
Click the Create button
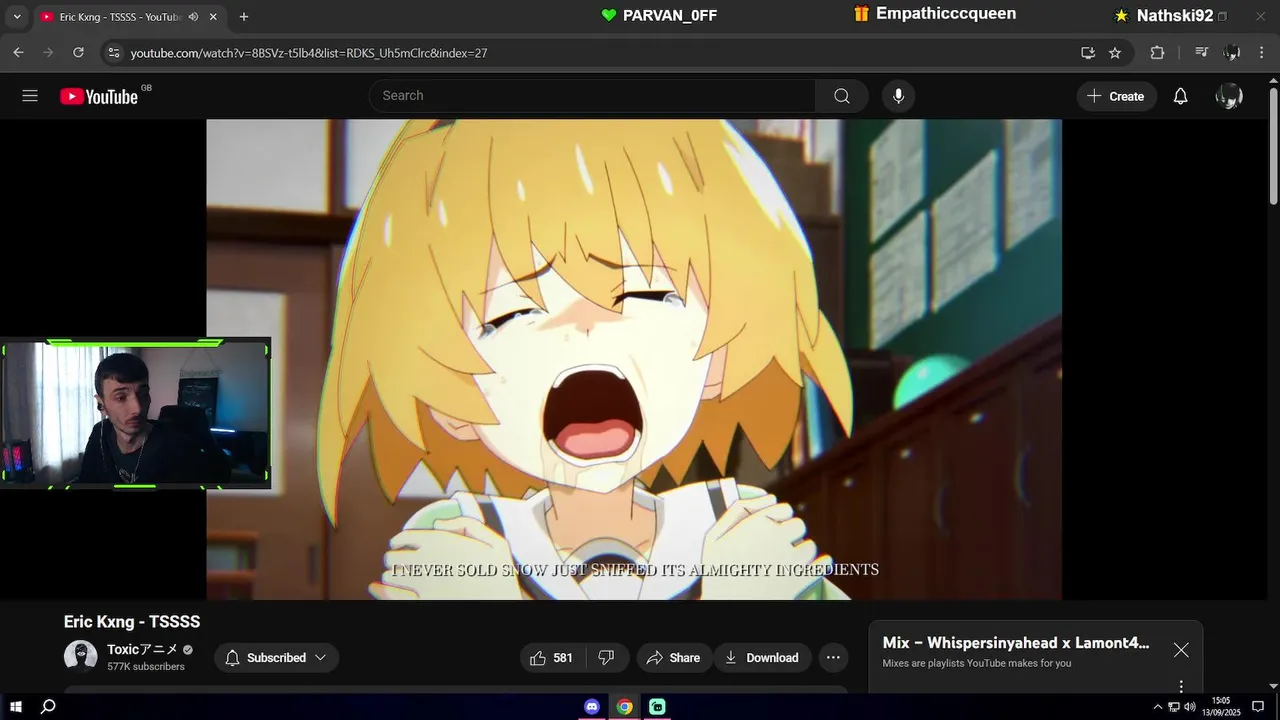point(1116,96)
